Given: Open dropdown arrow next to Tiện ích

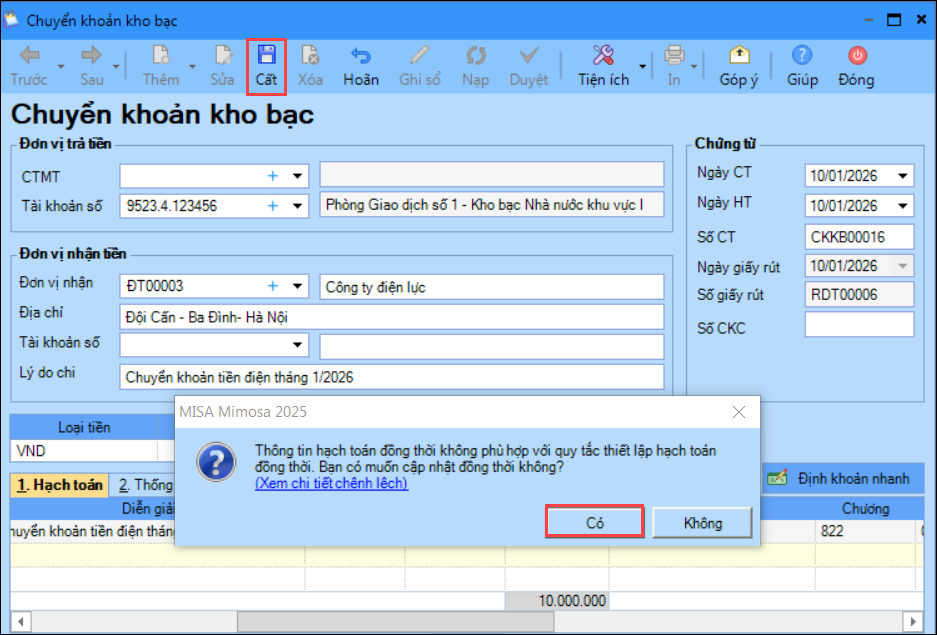Looking at the screenshot, I should point(641,68).
